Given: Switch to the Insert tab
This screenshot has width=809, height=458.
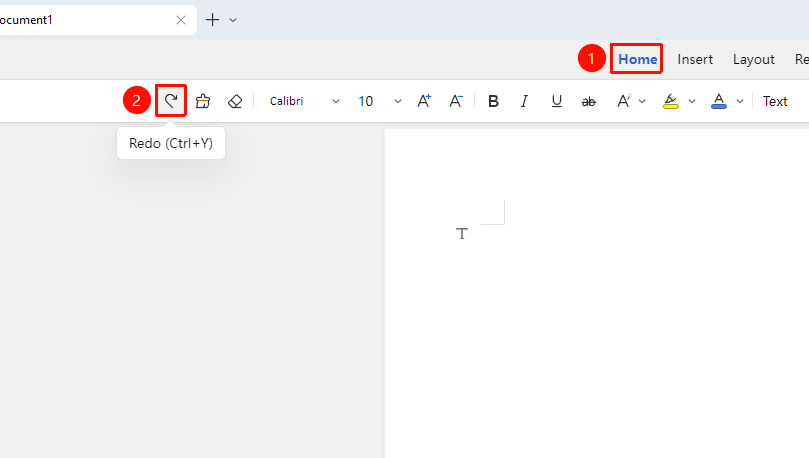Looking at the screenshot, I should [x=695, y=59].
